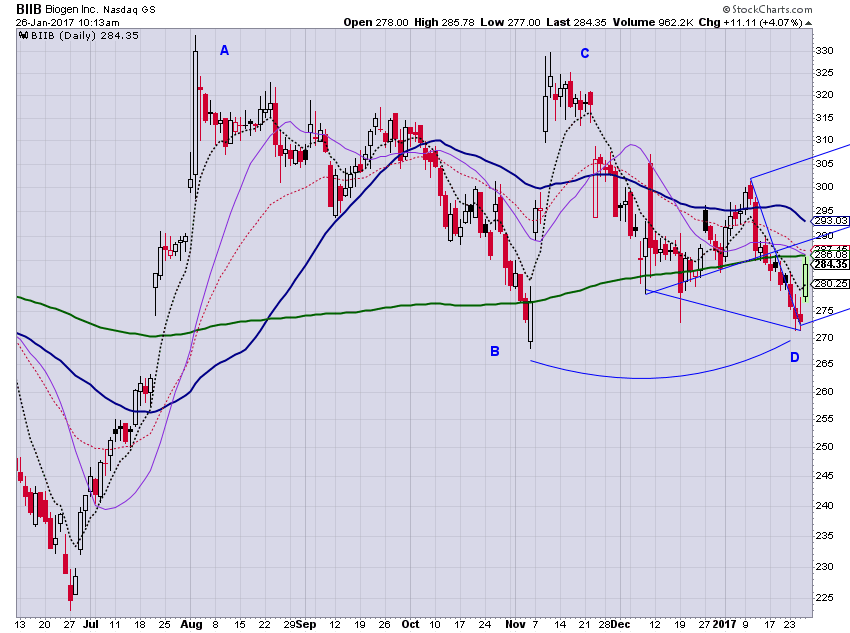Click the 315 price axis label
Image resolution: width=850 pixels, height=633 pixels.
(x=825, y=118)
